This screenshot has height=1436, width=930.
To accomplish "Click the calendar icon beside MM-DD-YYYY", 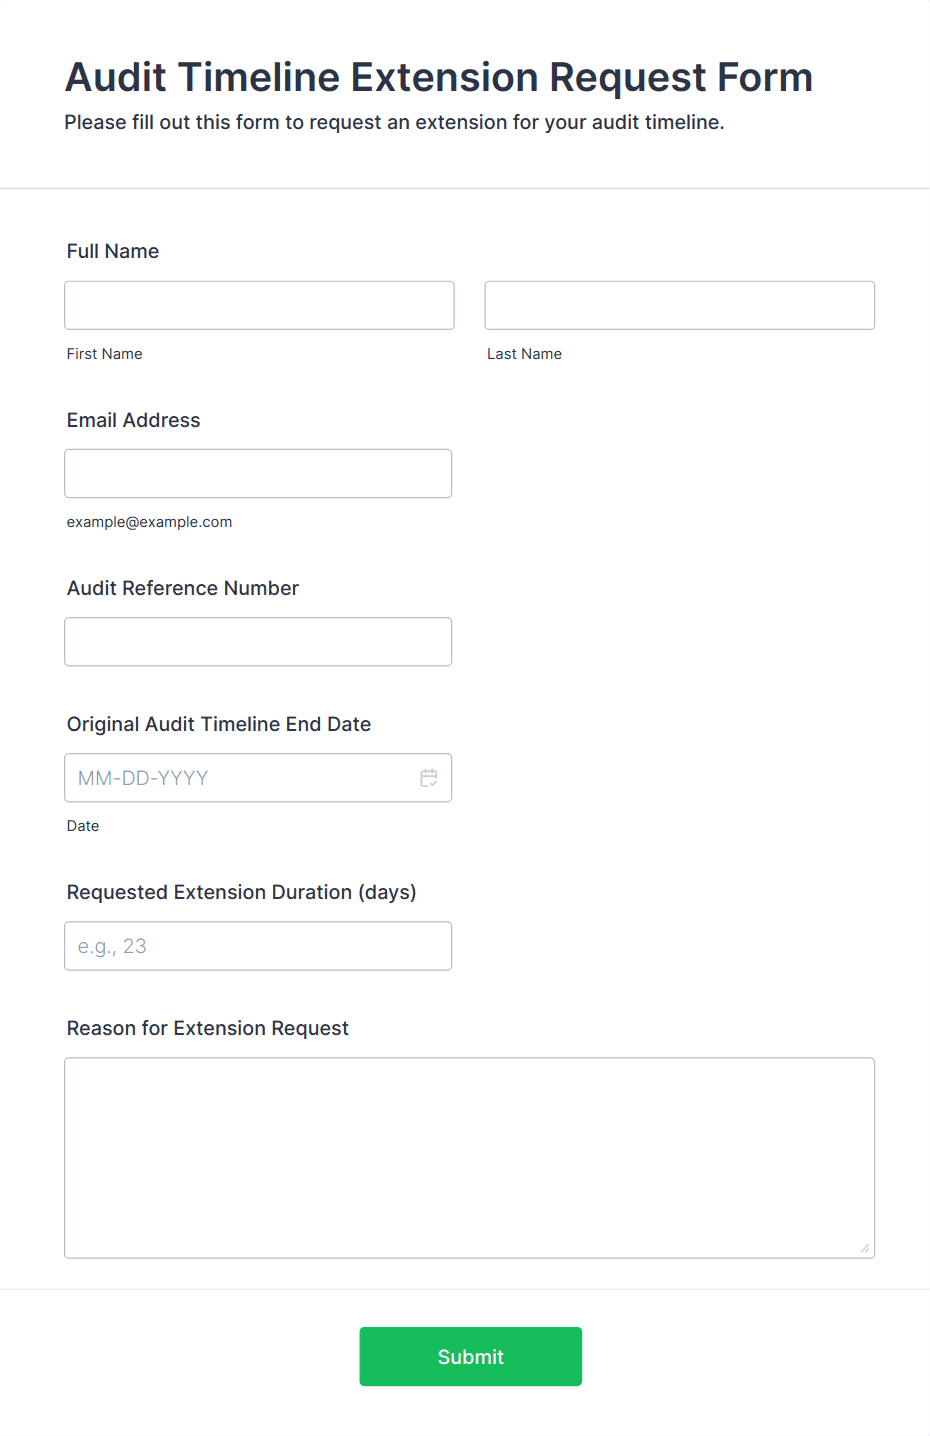I will pos(429,777).
